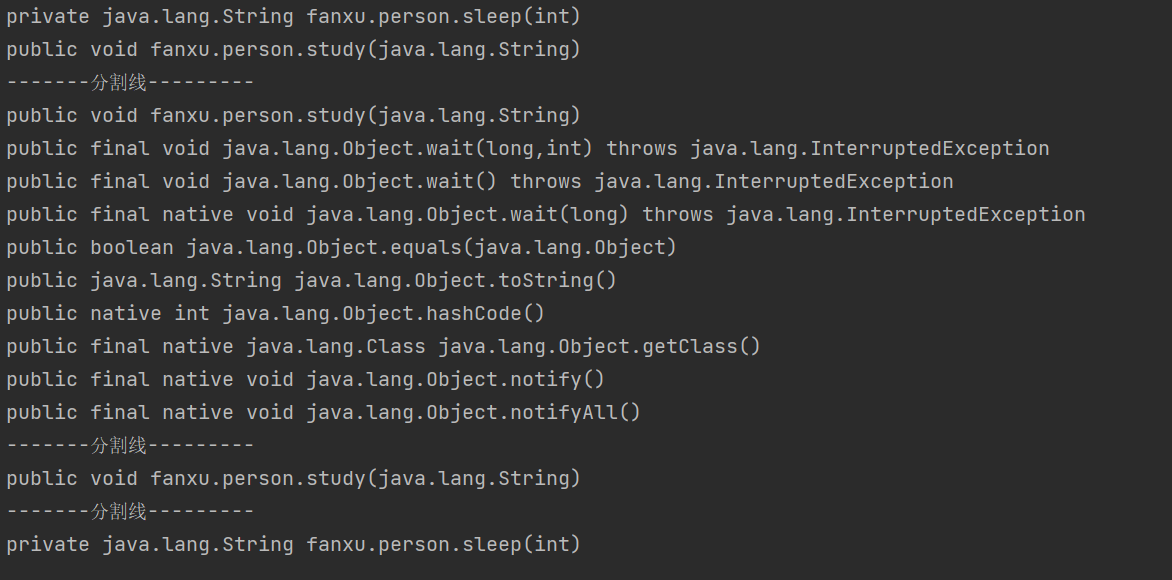Select the Object.equals(java.lang.Object) line
This screenshot has width=1172, height=580.
[342, 247]
